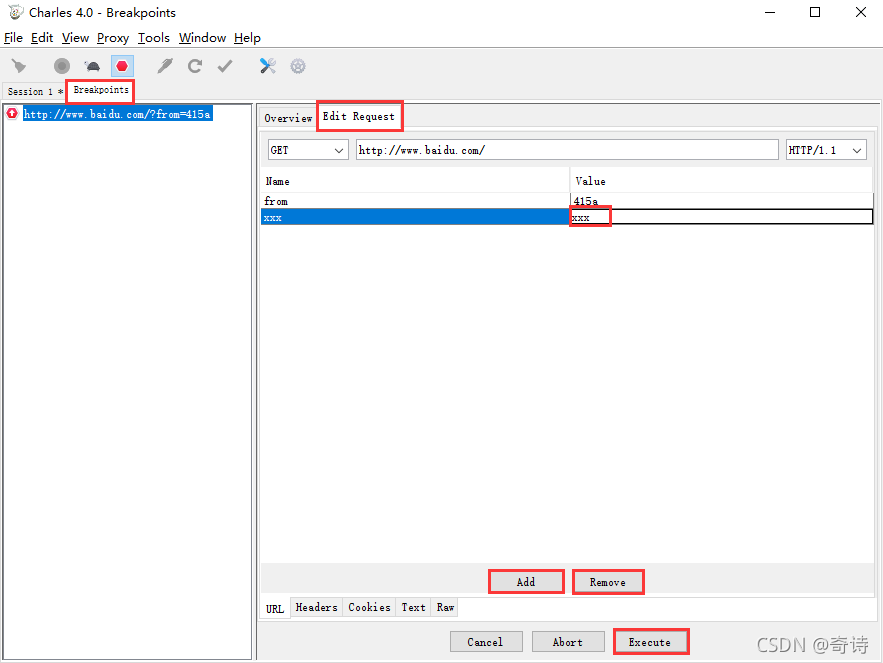This screenshot has height=663, width=883.
Task: Click the Abort button
Action: click(568, 642)
